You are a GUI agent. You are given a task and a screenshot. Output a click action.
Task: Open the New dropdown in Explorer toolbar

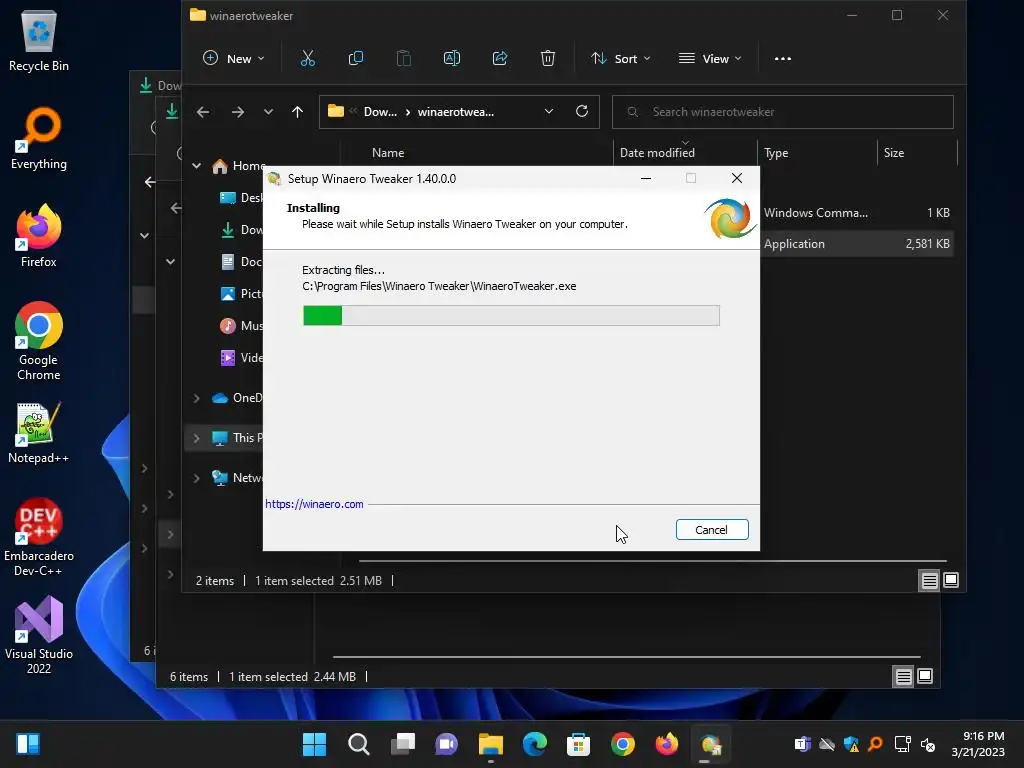(234, 59)
